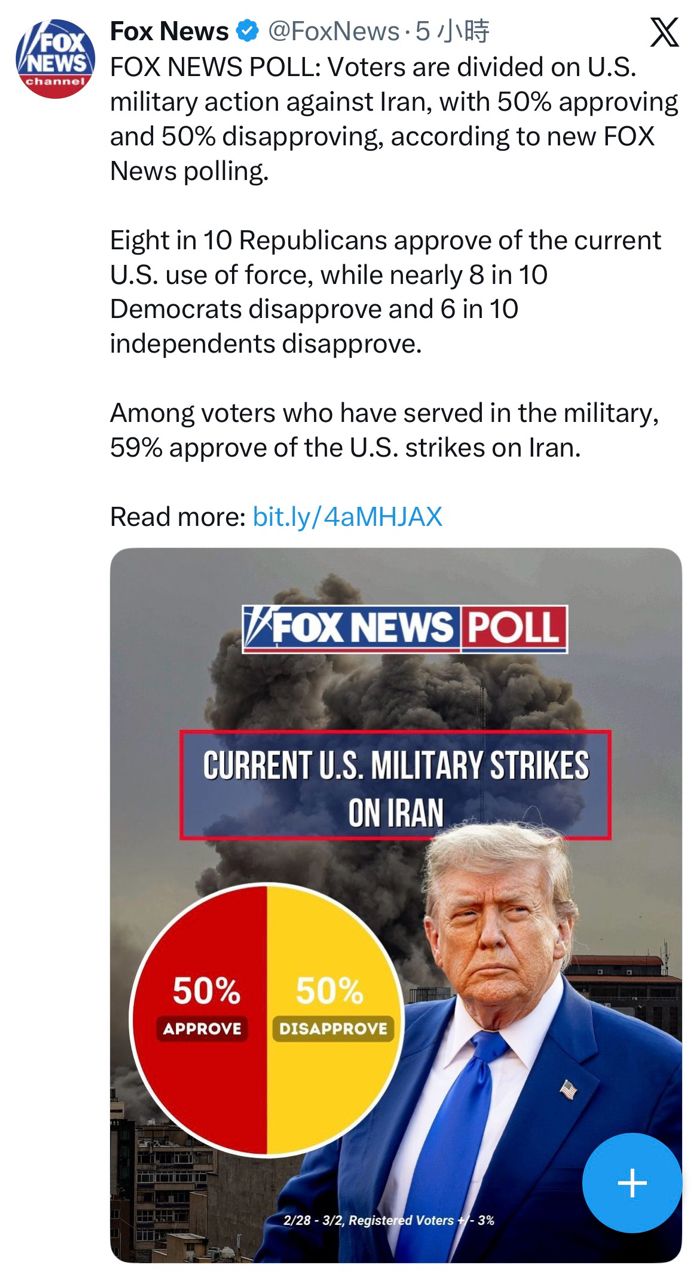Viewport: 699px width, 1280px height.
Task: Tap the APPROVE label badge
Action: [x=202, y=1029]
